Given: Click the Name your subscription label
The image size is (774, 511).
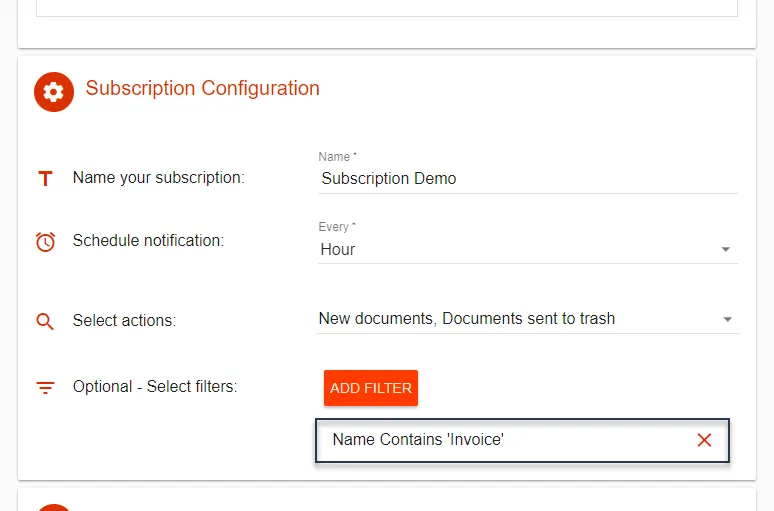Looking at the screenshot, I should 158,178.
